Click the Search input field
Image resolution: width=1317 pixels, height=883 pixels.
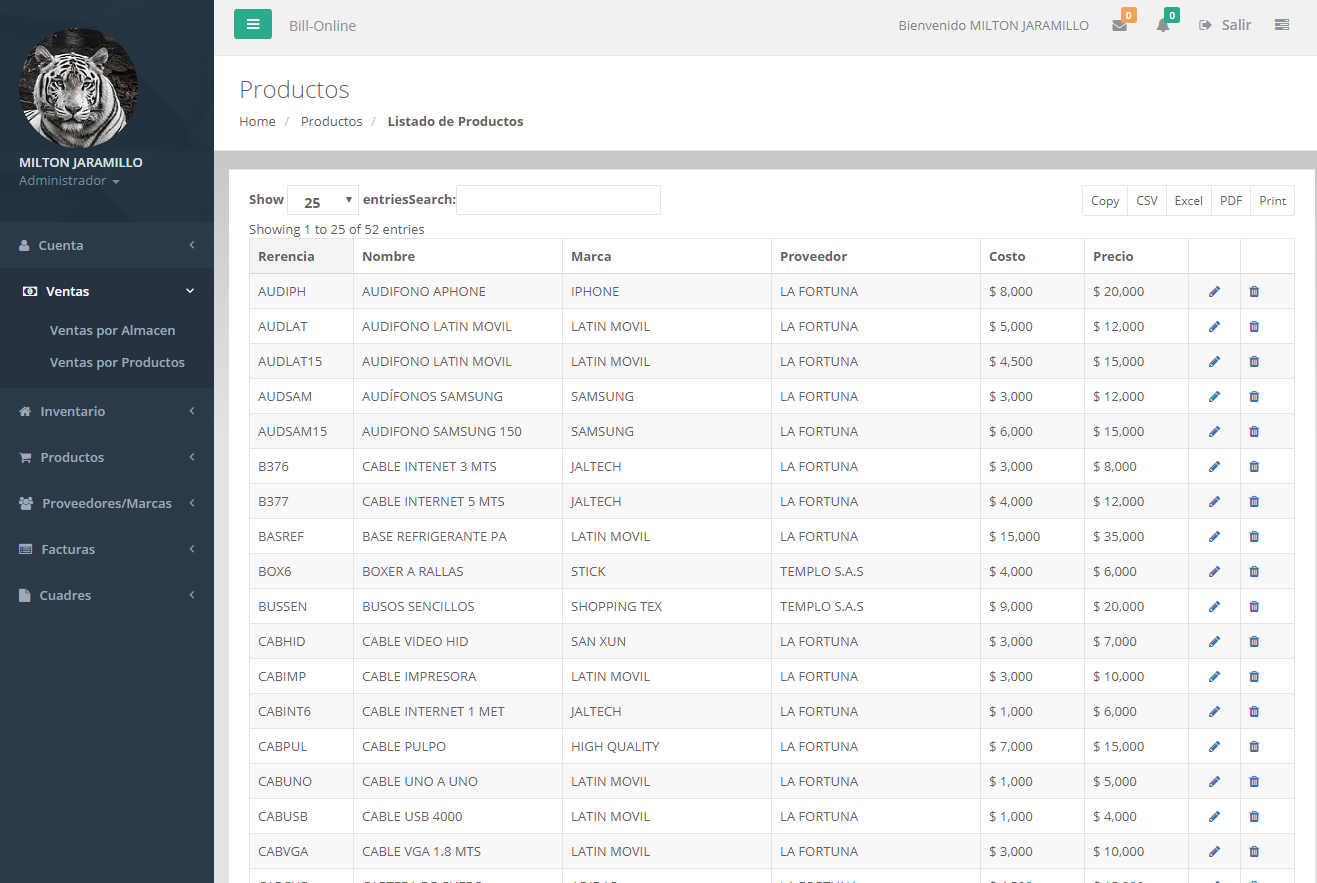(x=558, y=200)
